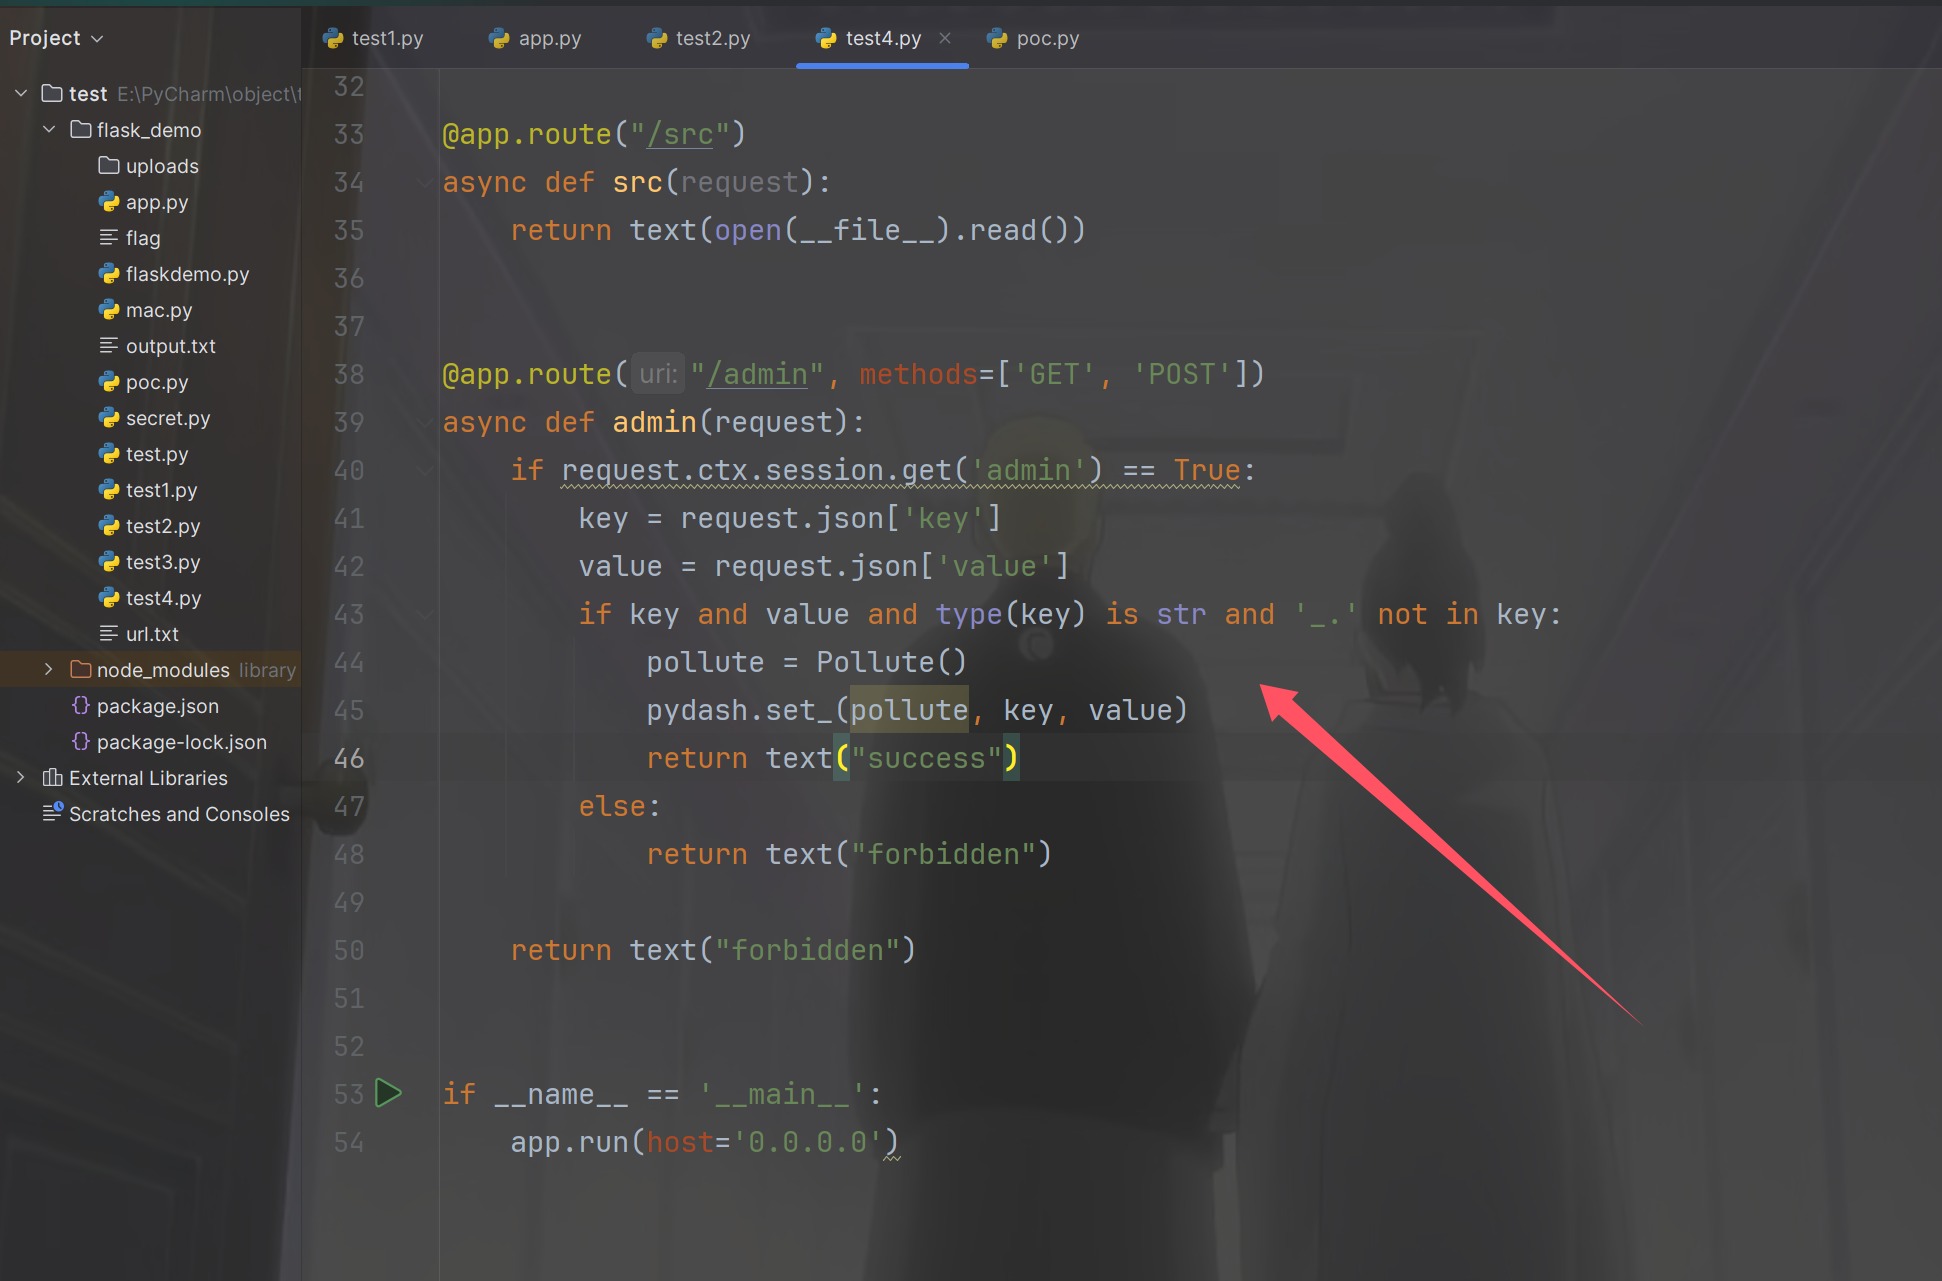Expand the node_modules folder

tap(49, 669)
